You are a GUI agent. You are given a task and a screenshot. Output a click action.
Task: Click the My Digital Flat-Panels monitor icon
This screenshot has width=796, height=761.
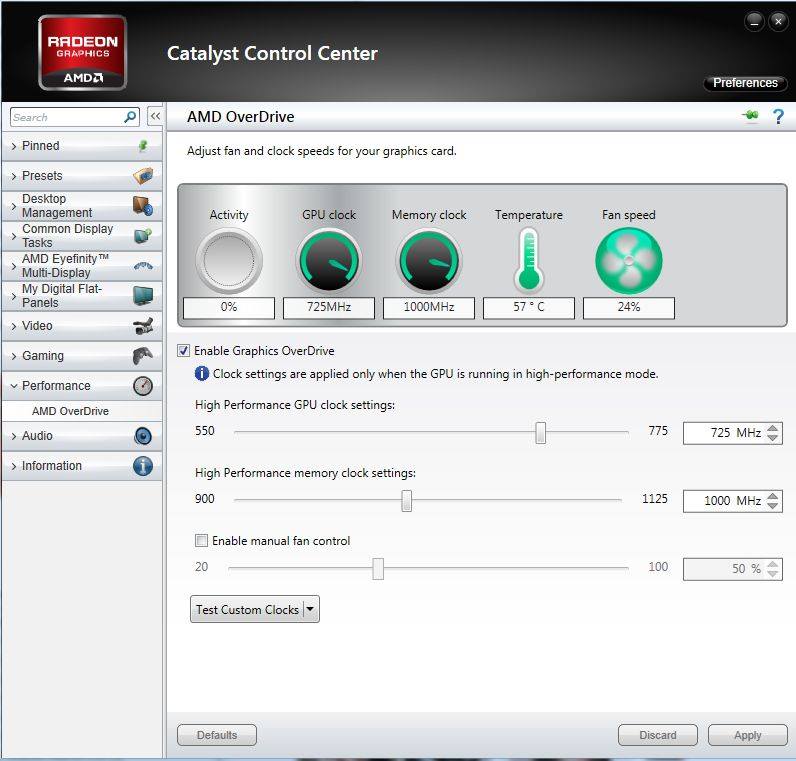(143, 295)
